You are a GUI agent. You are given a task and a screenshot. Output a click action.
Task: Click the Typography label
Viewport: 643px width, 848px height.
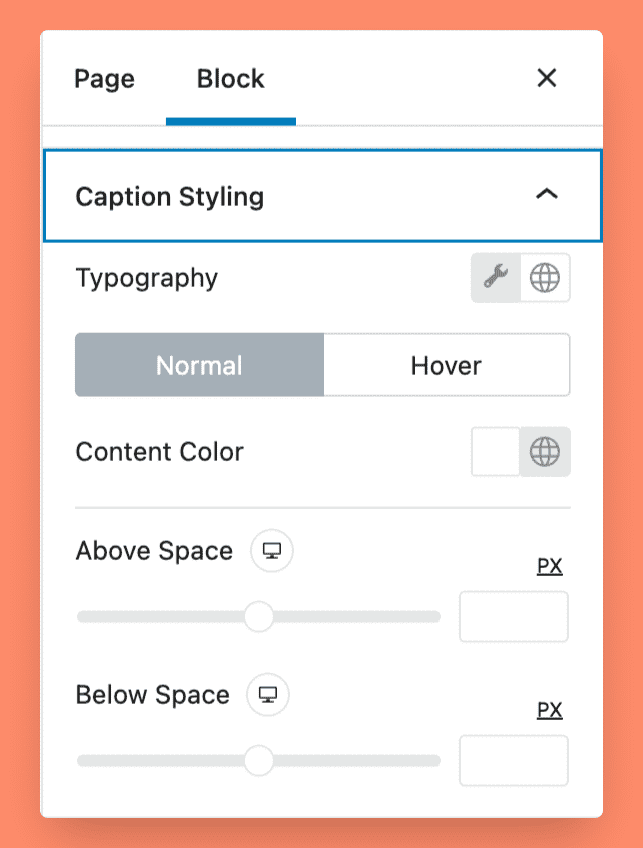tap(146, 278)
